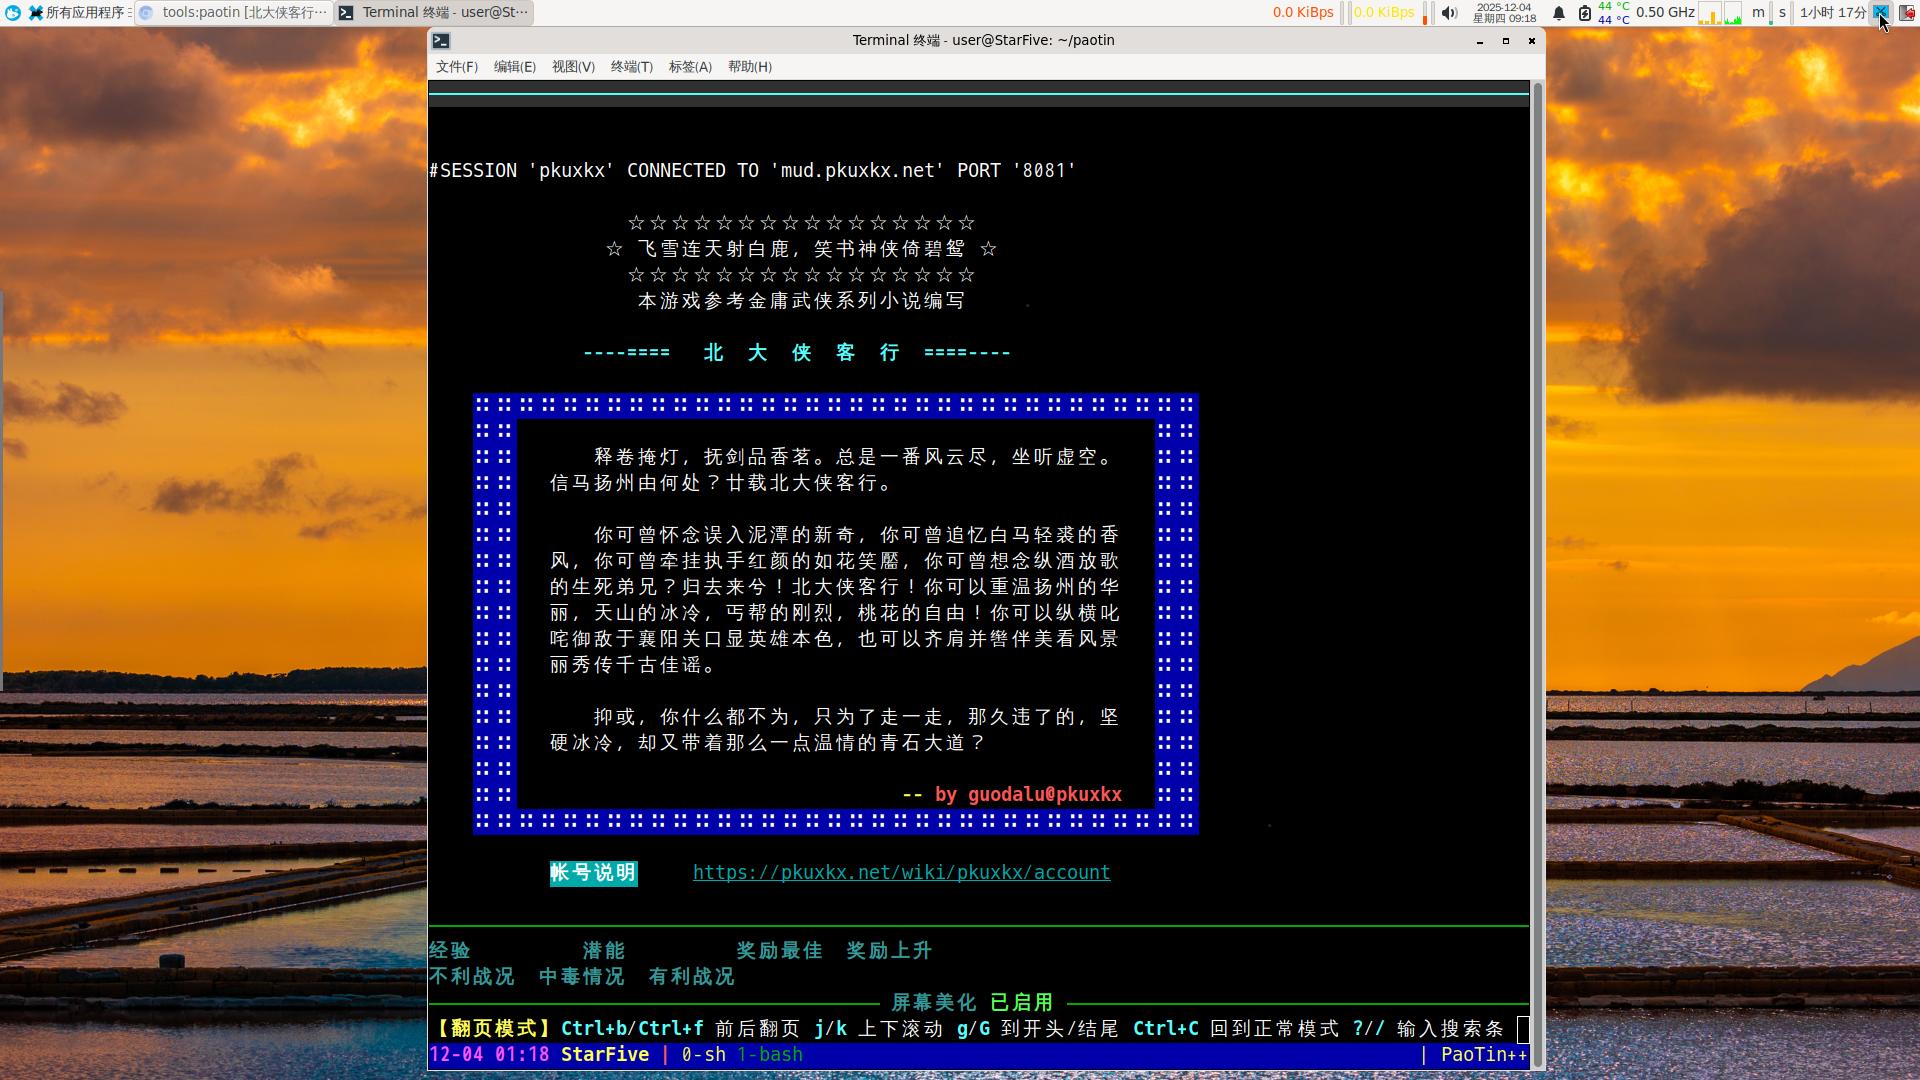Select the Terminal 终端 taskbar window button

[434, 13]
